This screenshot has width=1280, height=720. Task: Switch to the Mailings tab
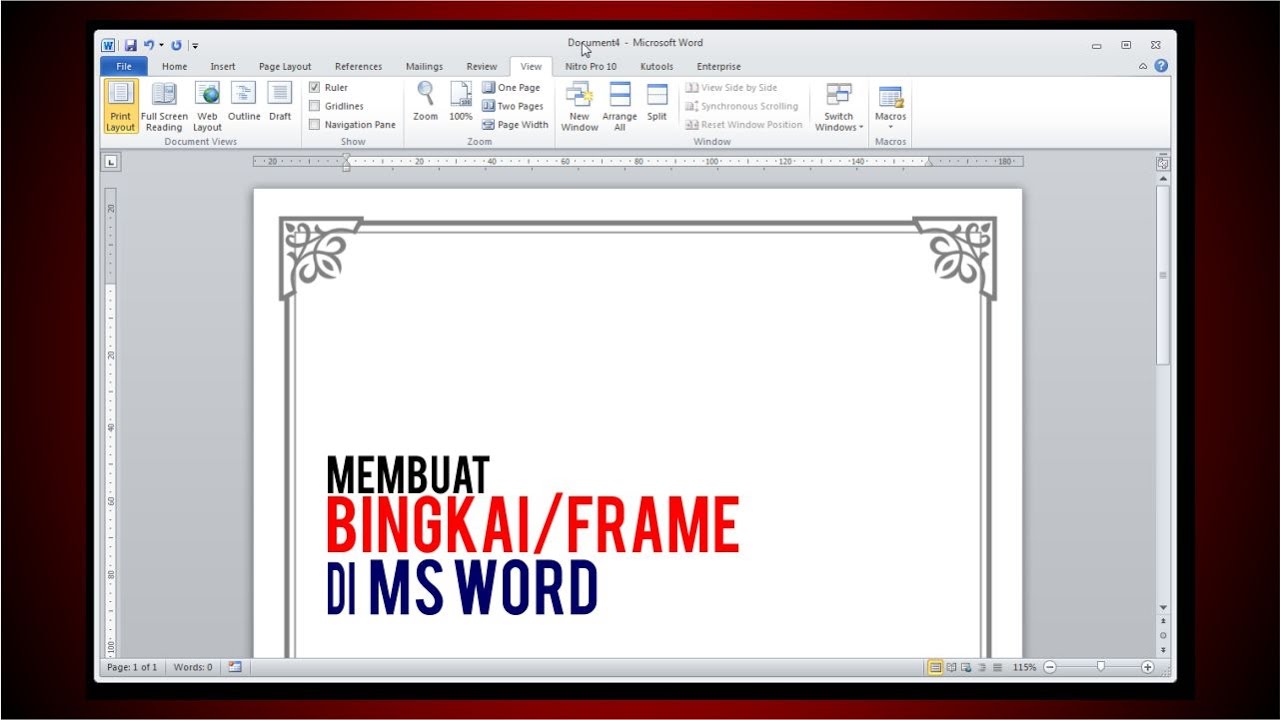pos(424,66)
